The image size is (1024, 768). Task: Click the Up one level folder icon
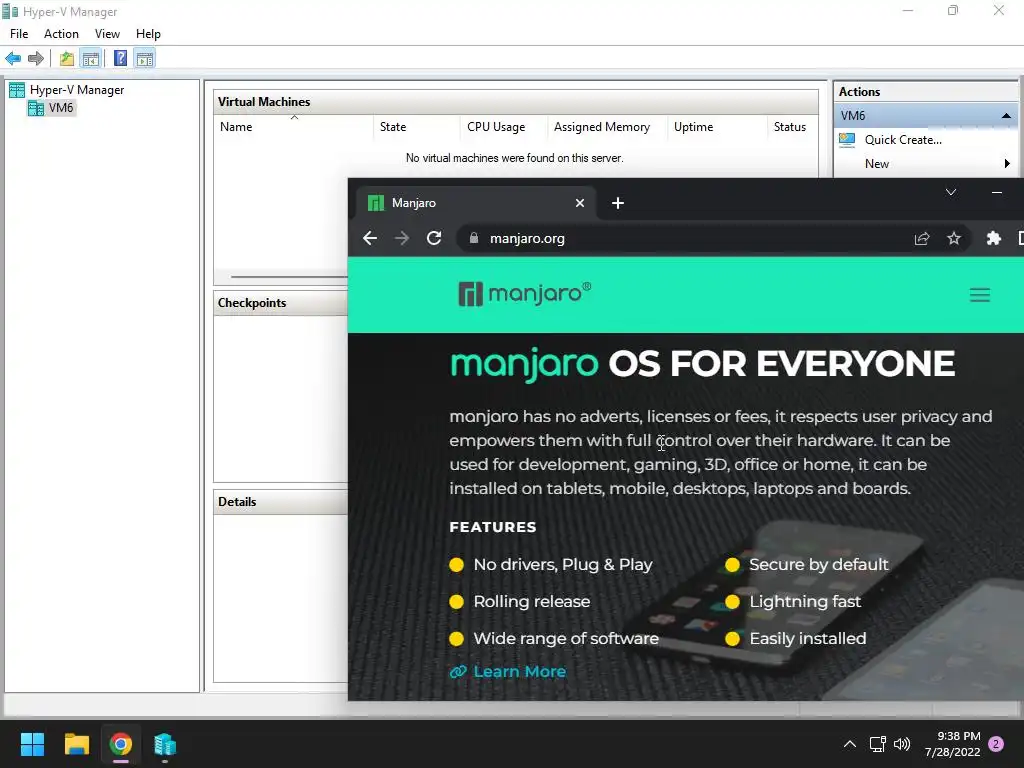(x=67, y=59)
